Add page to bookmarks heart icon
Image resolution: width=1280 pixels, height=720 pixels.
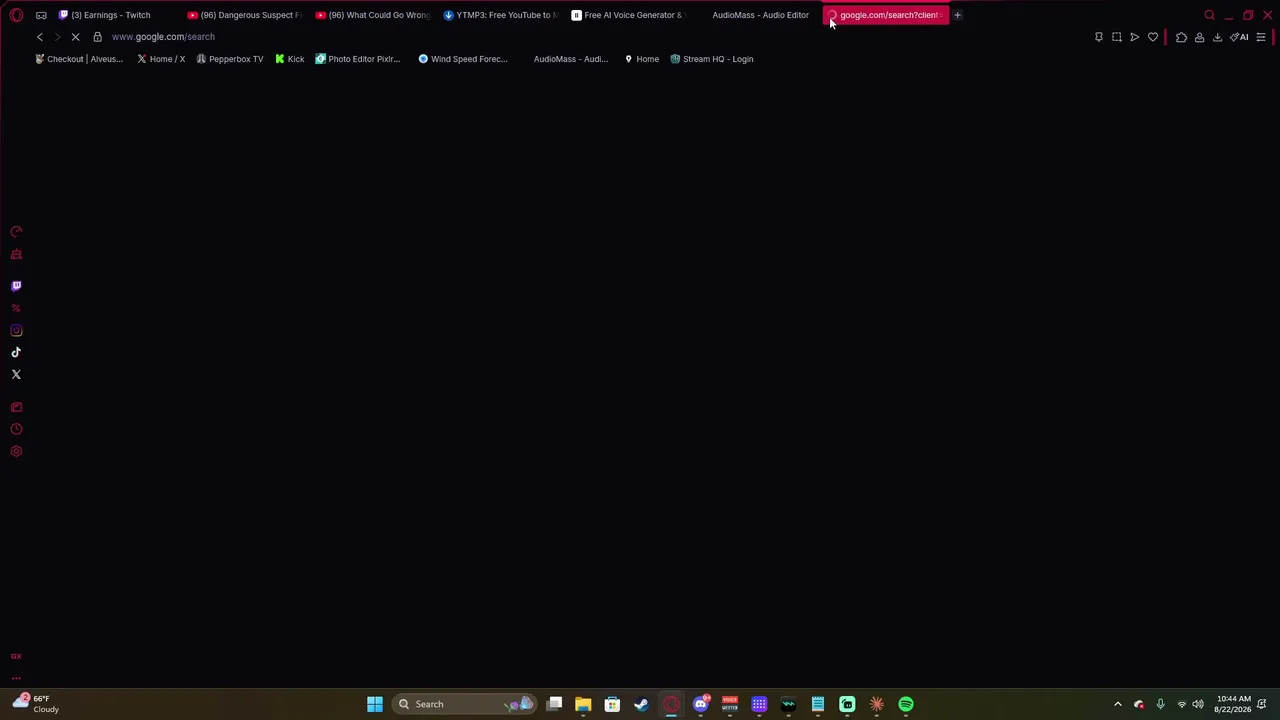click(1153, 37)
